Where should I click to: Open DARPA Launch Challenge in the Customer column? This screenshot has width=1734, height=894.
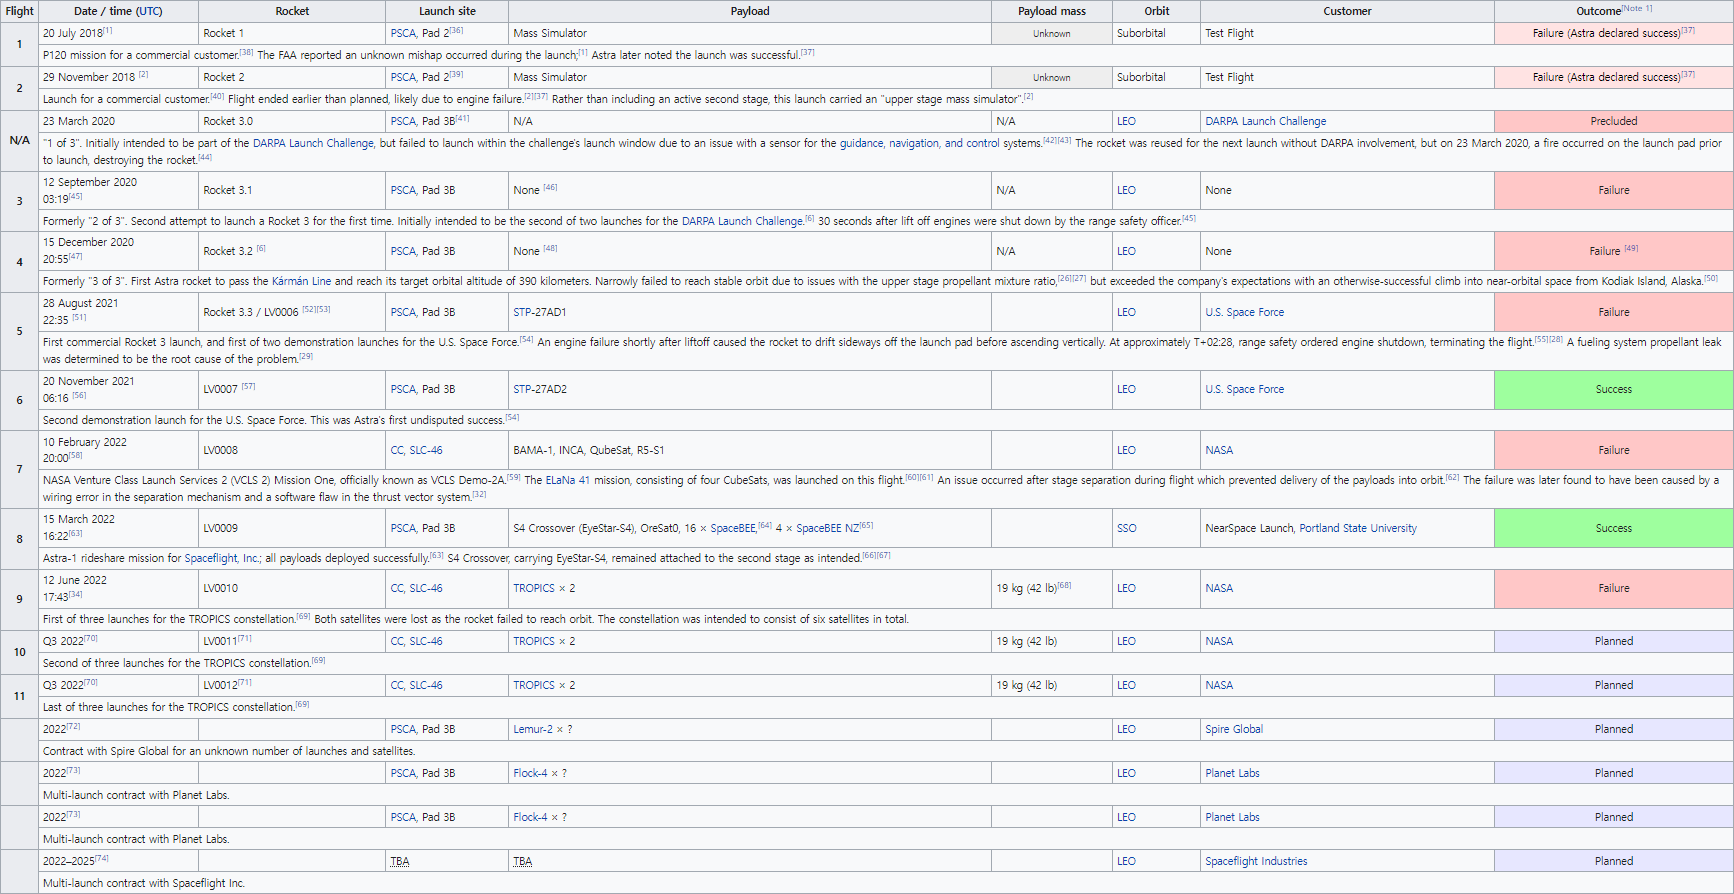1266,121
